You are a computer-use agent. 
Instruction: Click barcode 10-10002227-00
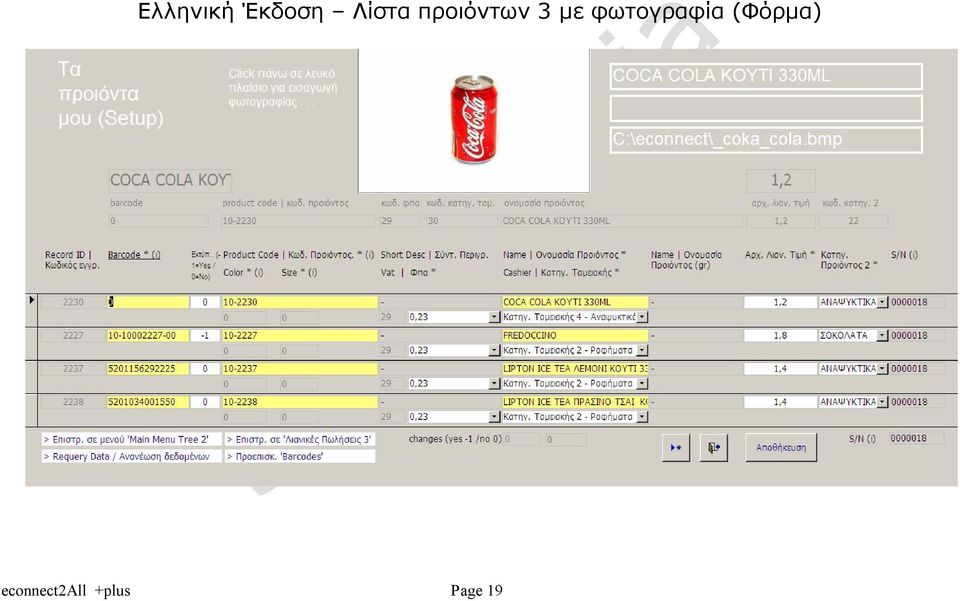click(x=148, y=335)
